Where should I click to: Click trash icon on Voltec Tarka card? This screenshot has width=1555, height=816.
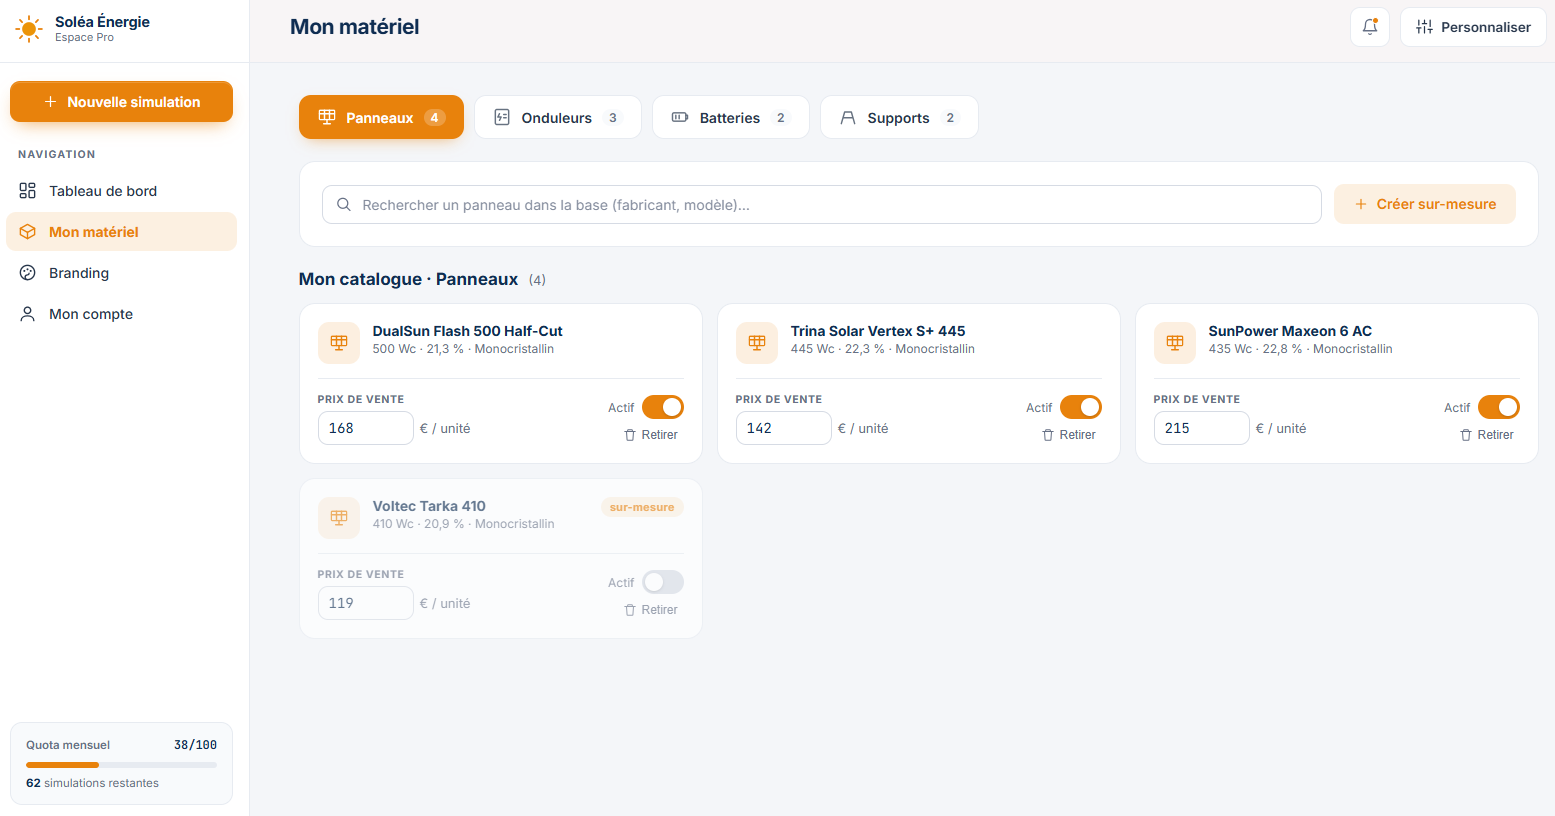pos(630,610)
